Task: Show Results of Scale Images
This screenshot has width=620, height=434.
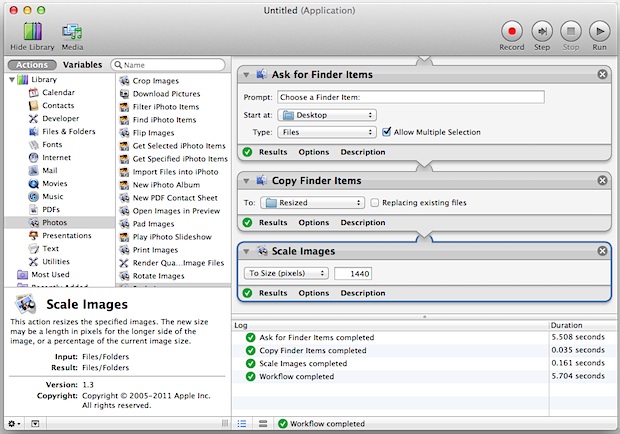Action: 273,293
